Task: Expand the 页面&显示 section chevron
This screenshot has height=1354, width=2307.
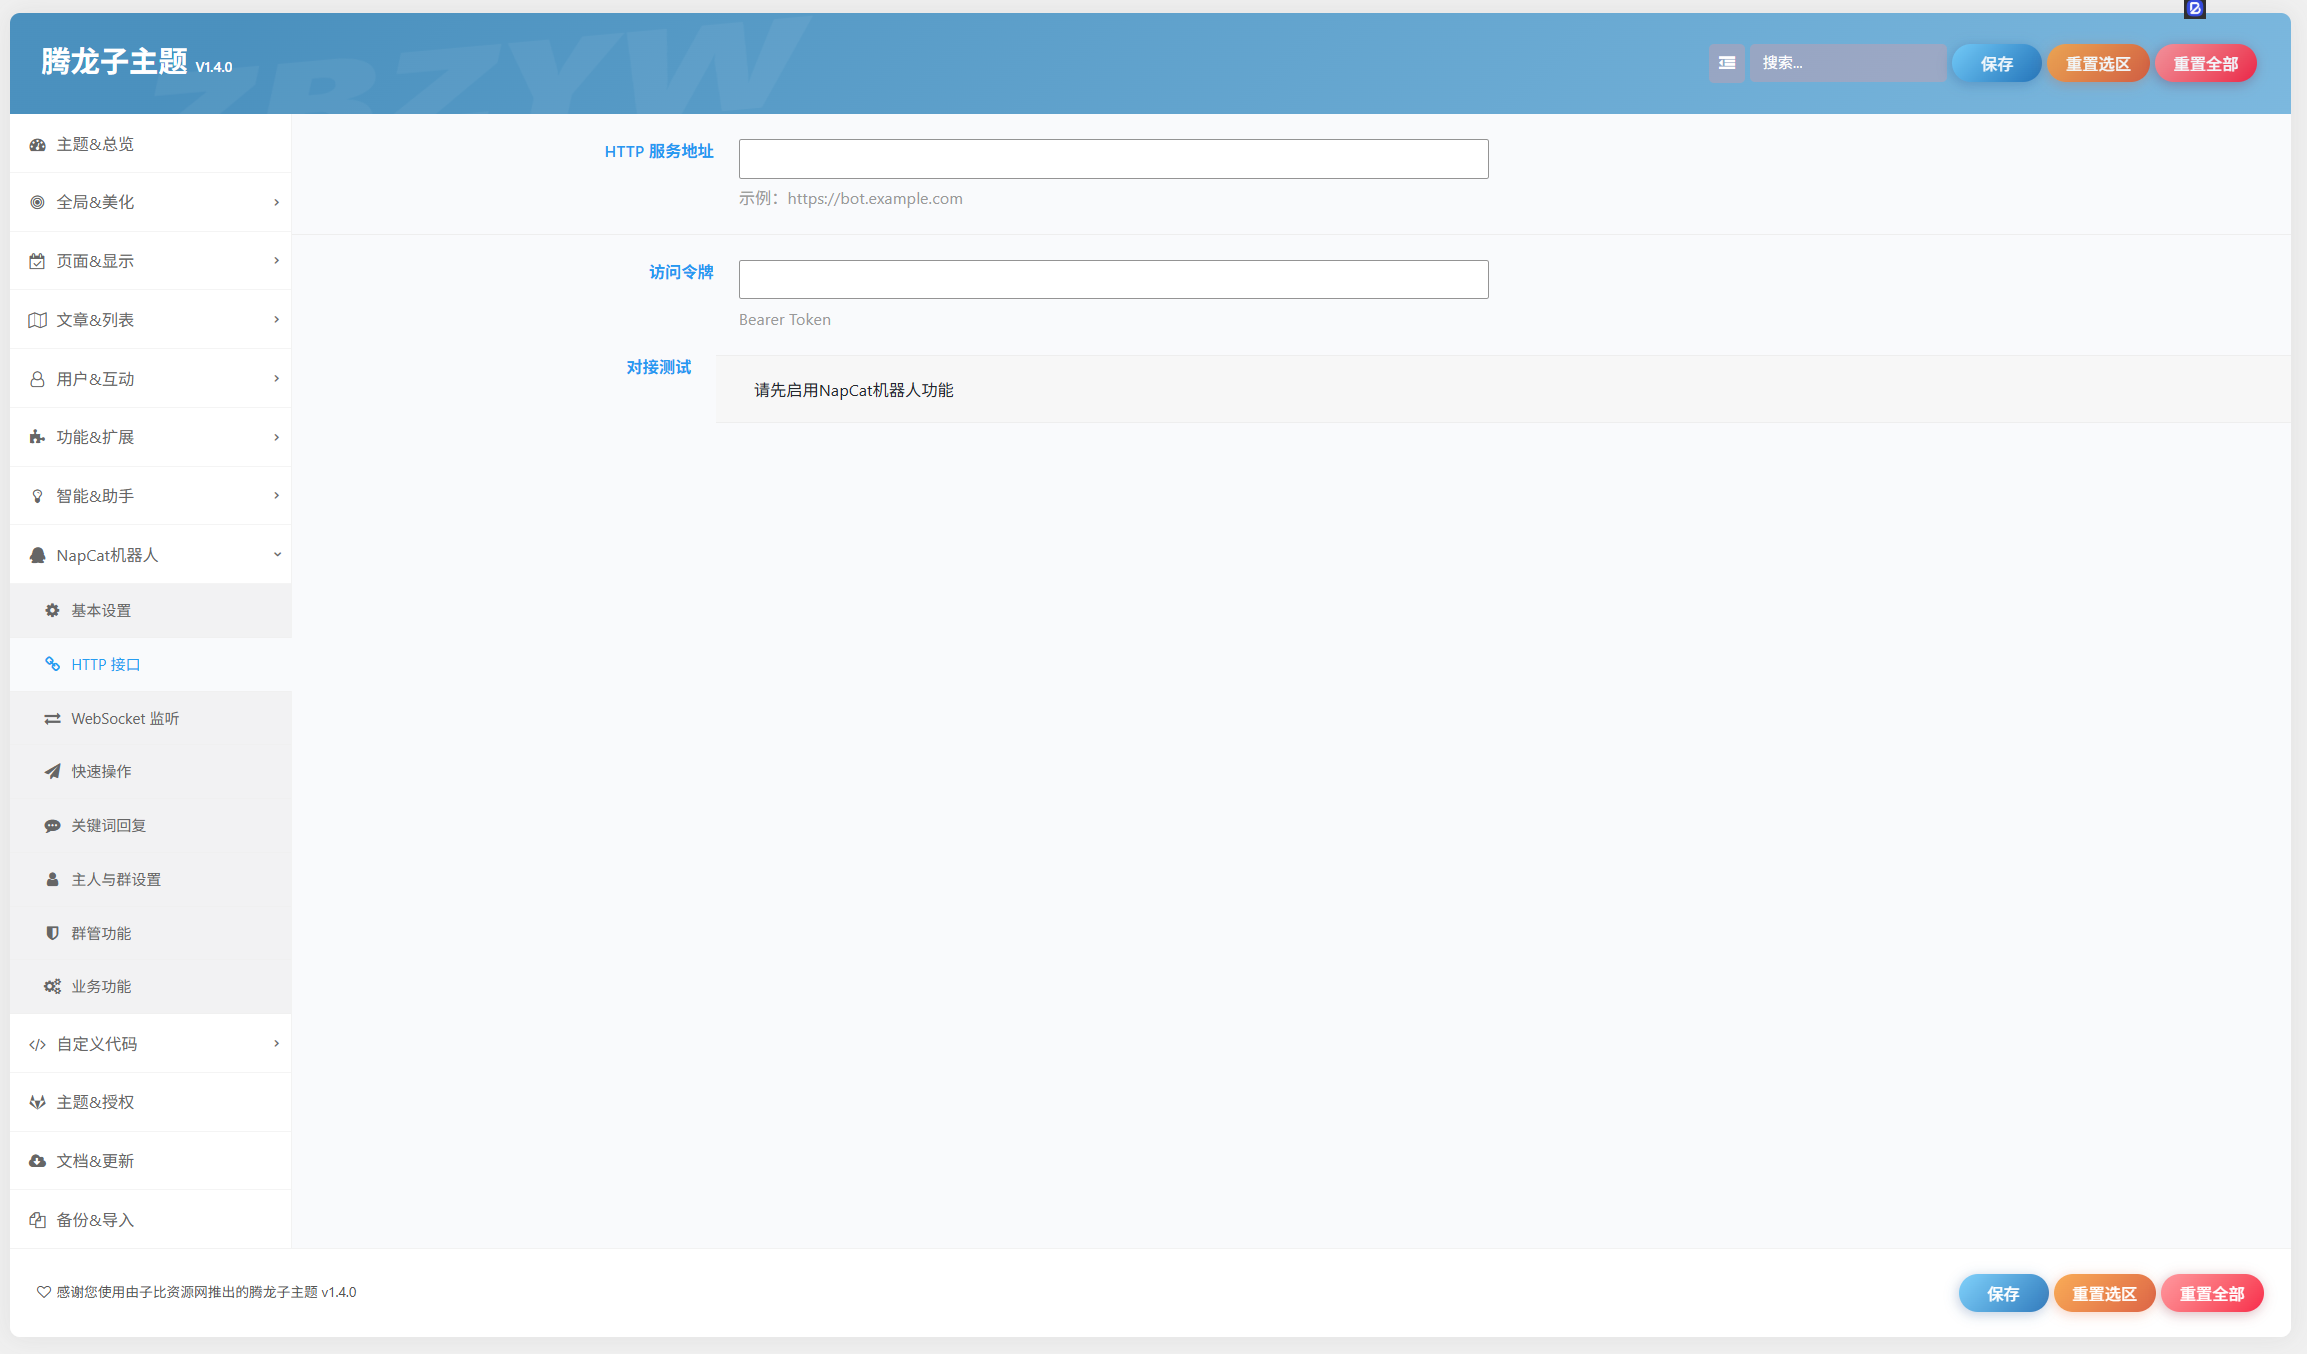Action: coord(277,261)
